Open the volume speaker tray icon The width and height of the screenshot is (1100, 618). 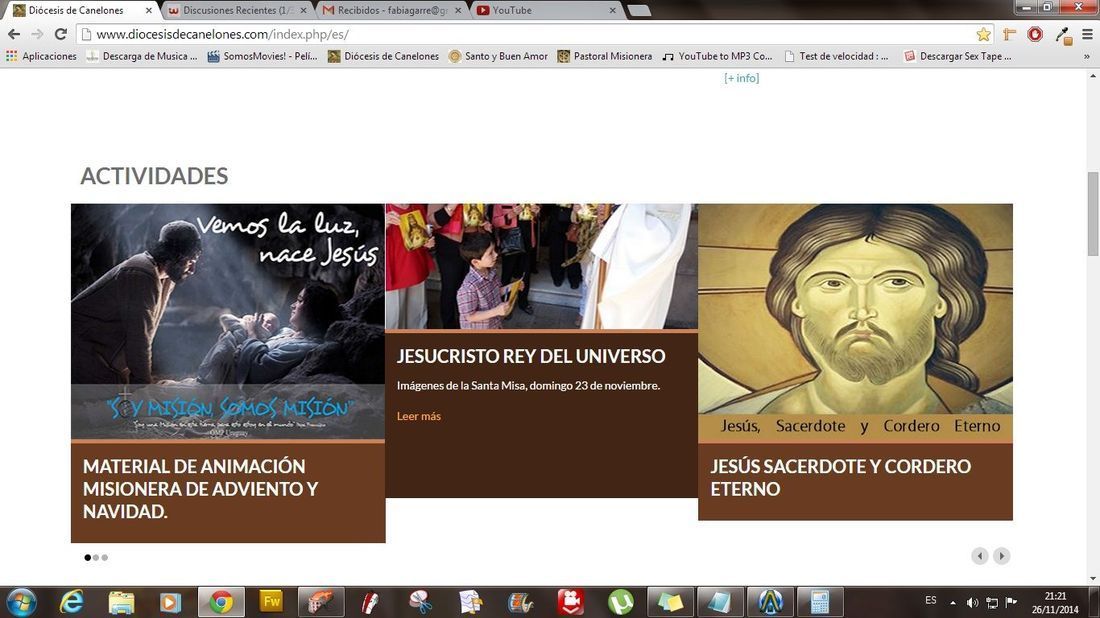tap(972, 603)
